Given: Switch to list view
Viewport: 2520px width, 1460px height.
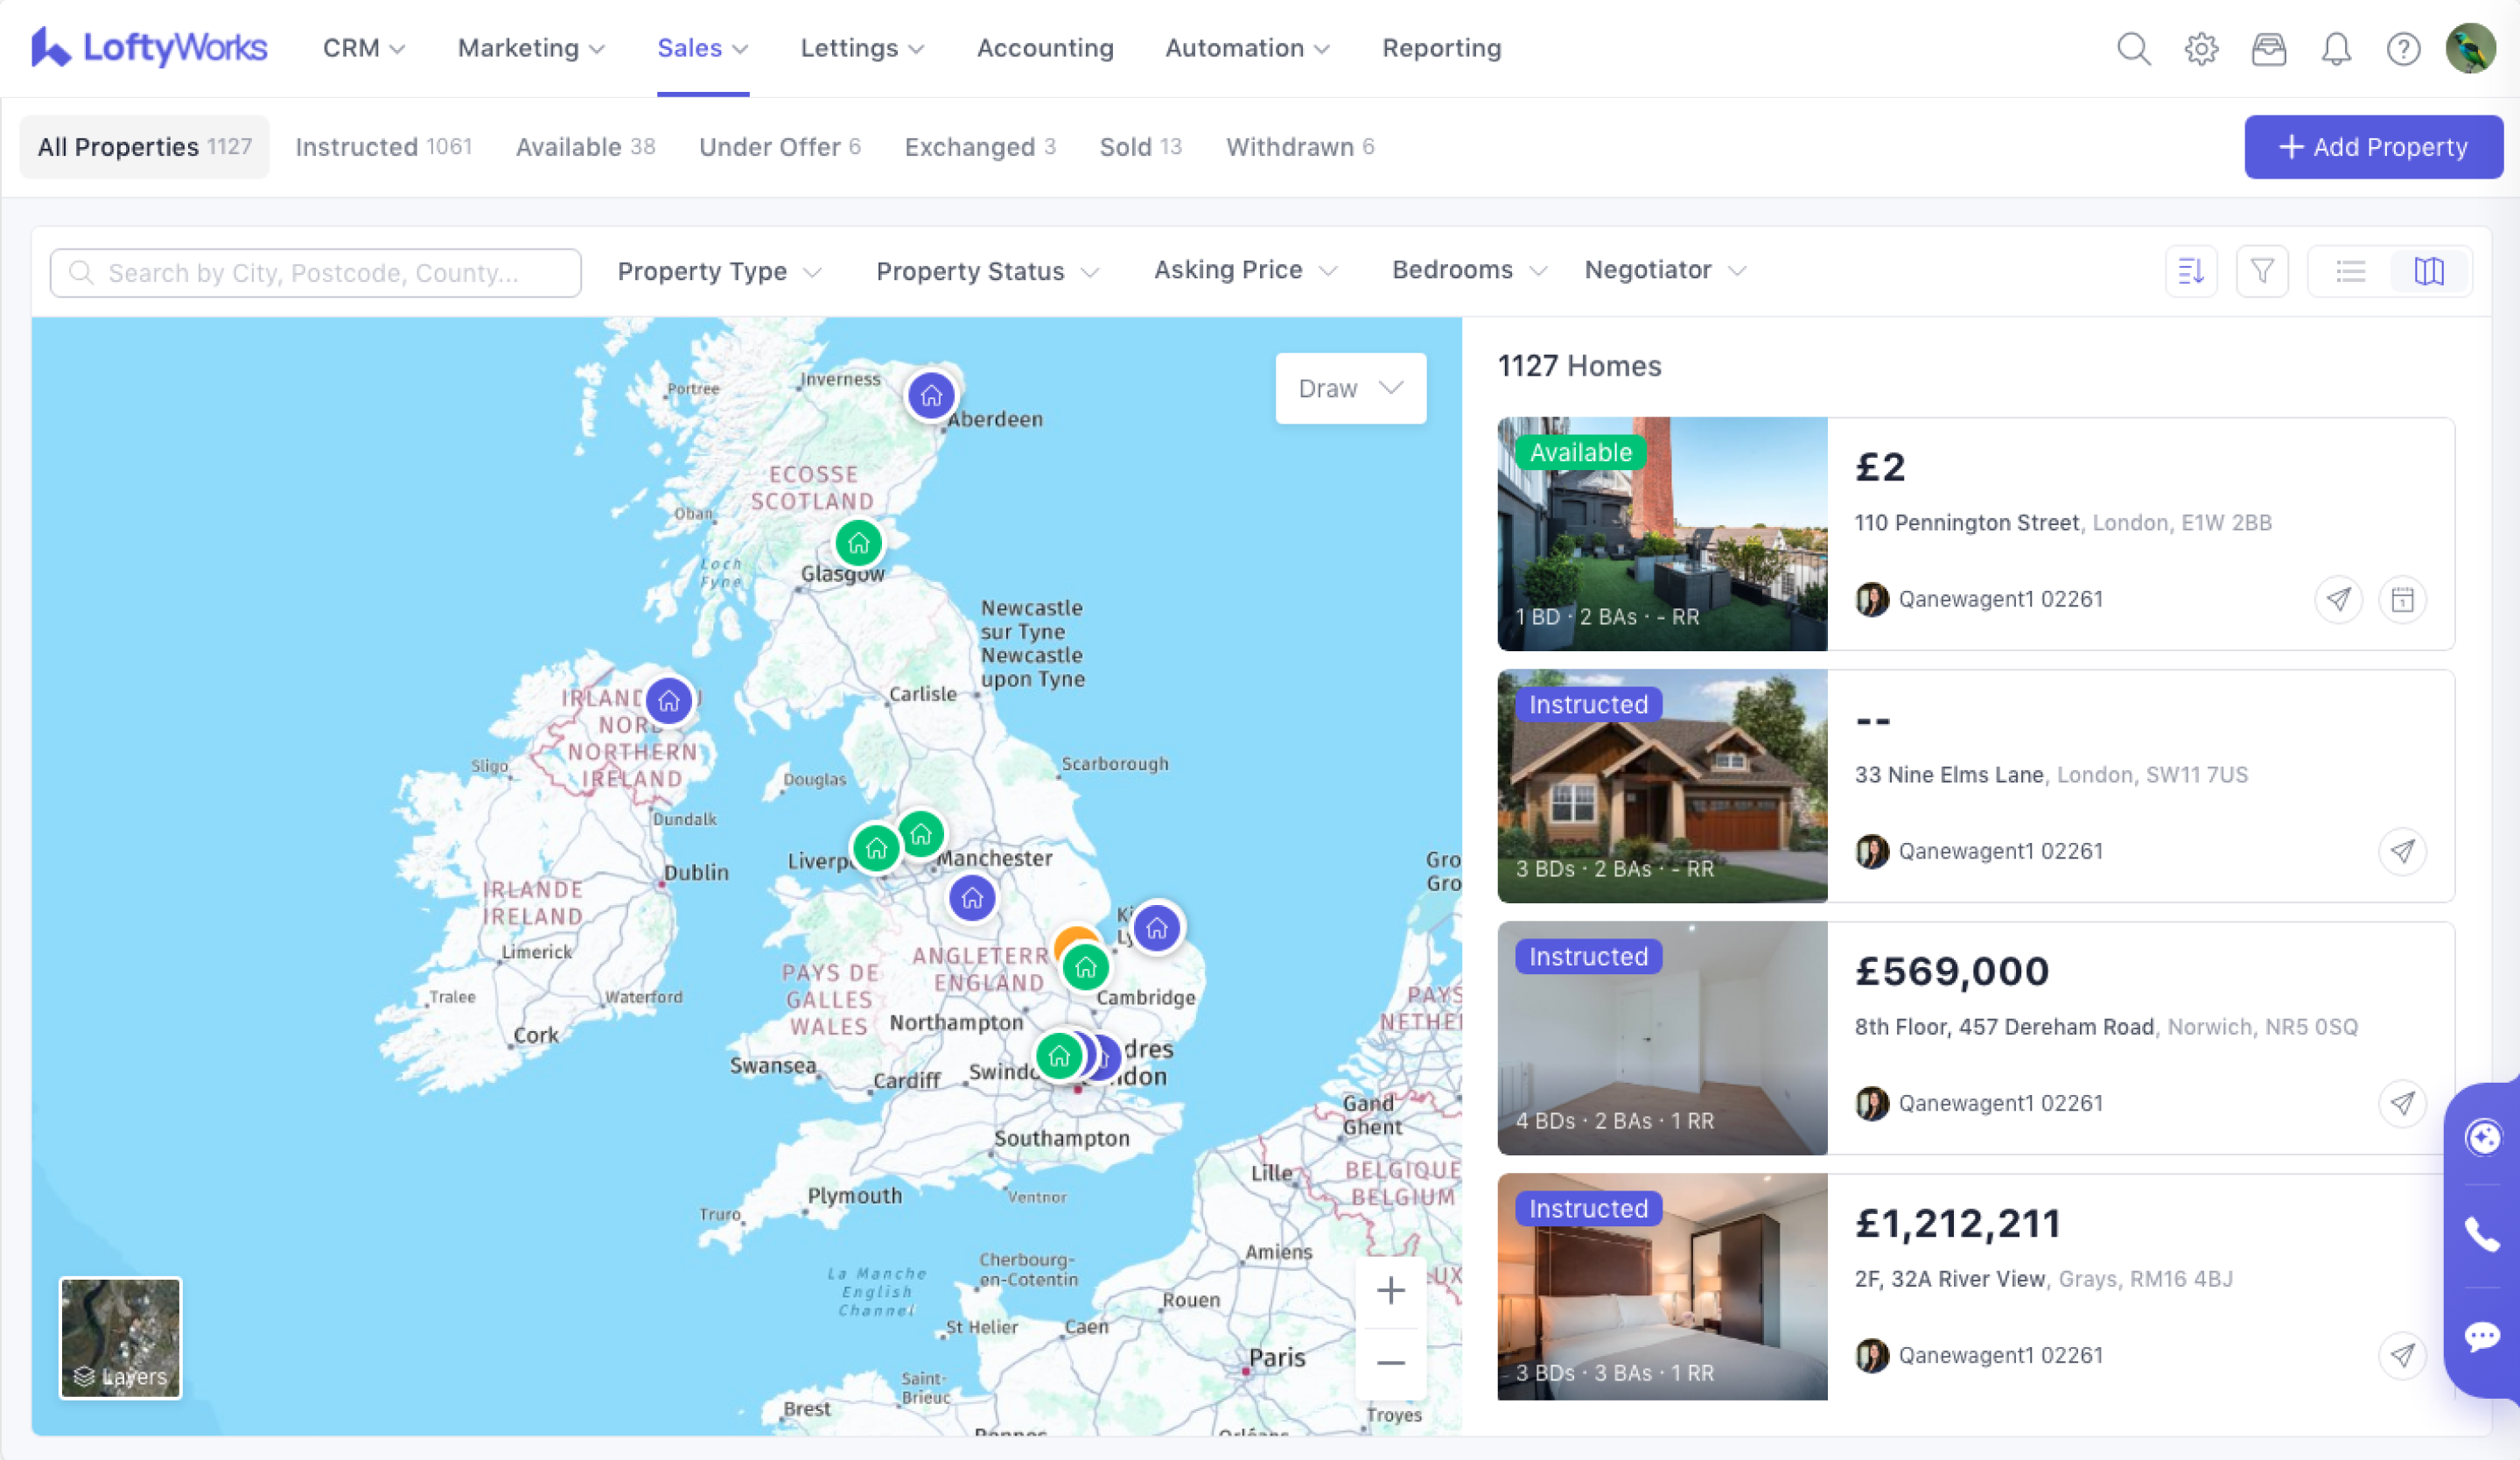Looking at the screenshot, I should (2350, 271).
